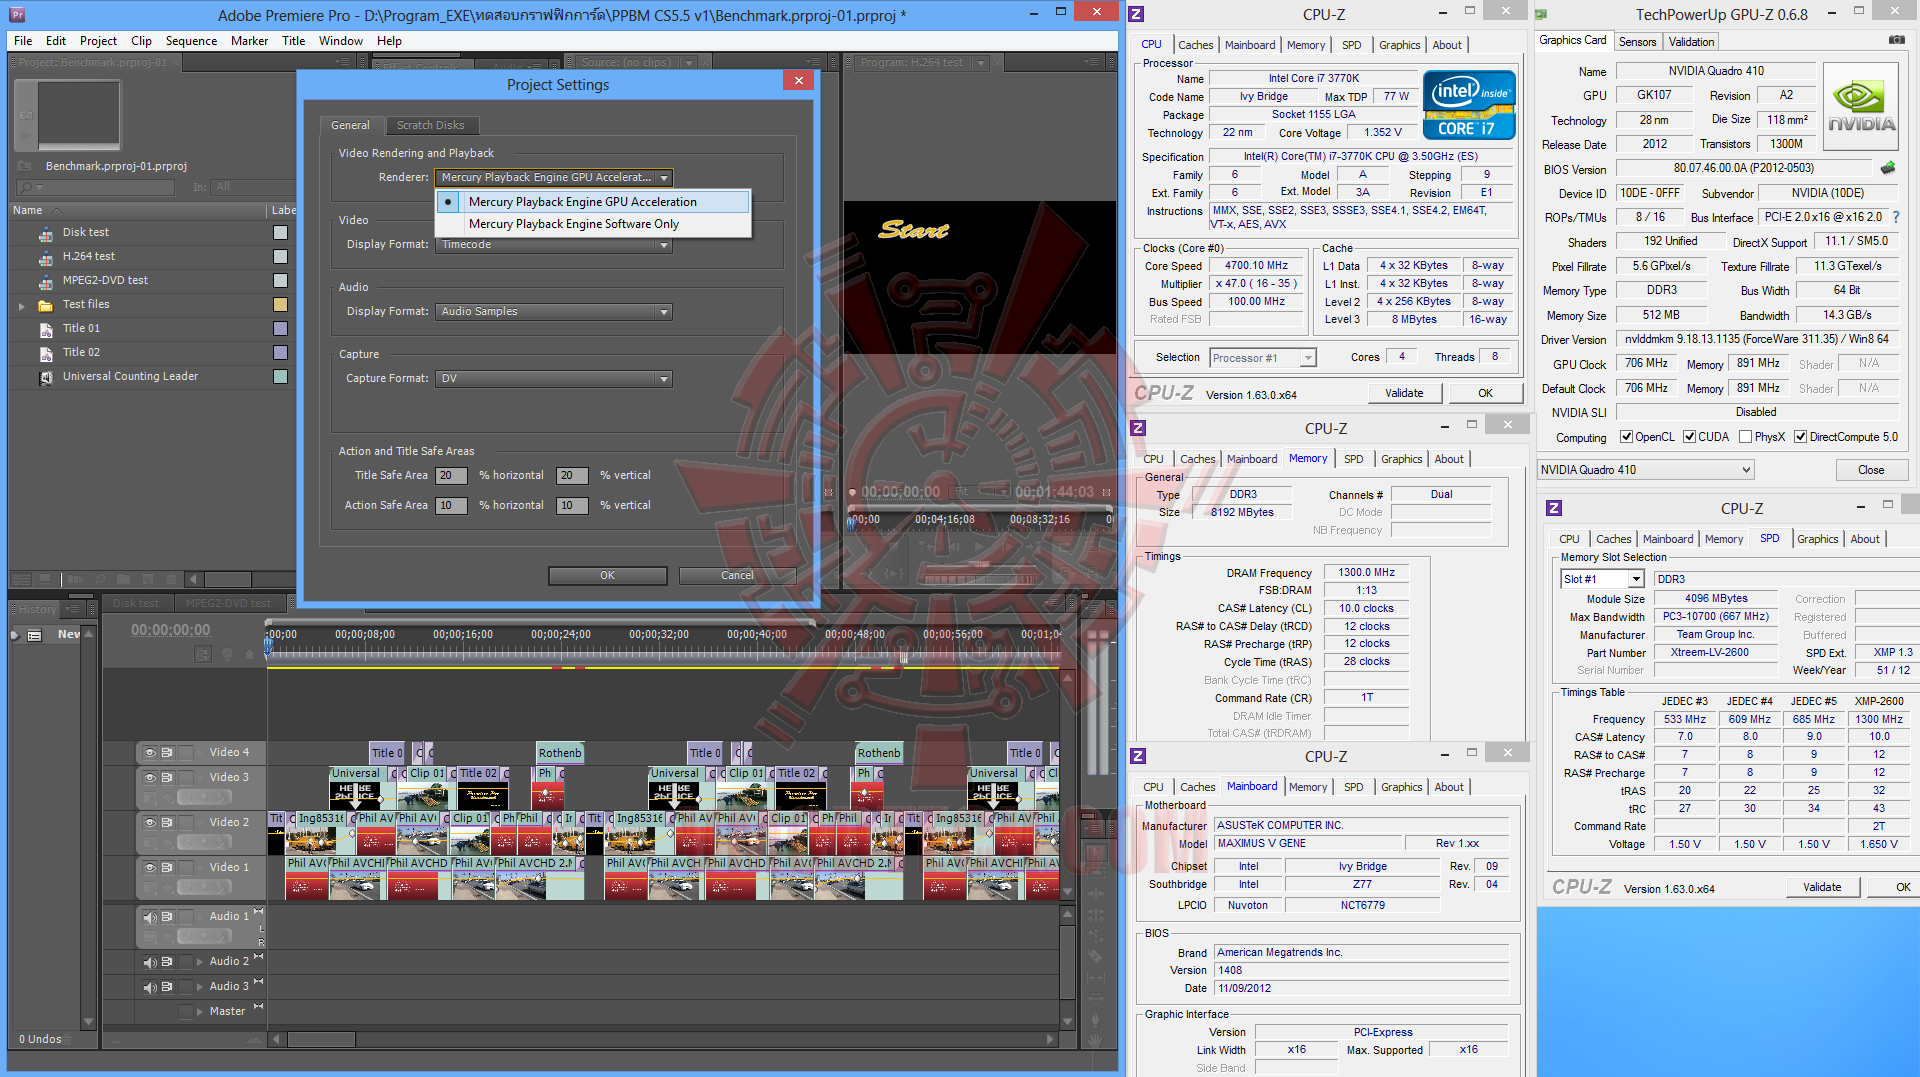
Task: Open the Marker menu
Action: [x=249, y=41]
